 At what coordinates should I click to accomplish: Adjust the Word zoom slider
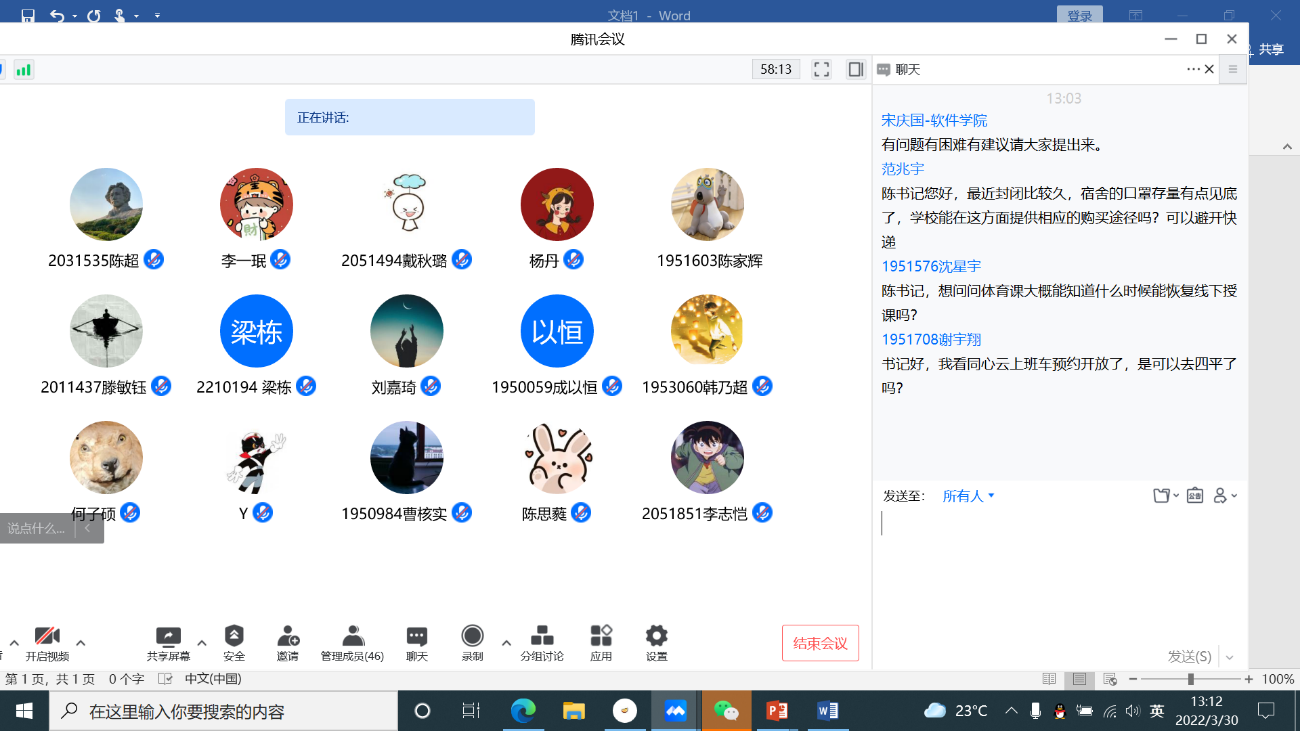tap(1190, 679)
